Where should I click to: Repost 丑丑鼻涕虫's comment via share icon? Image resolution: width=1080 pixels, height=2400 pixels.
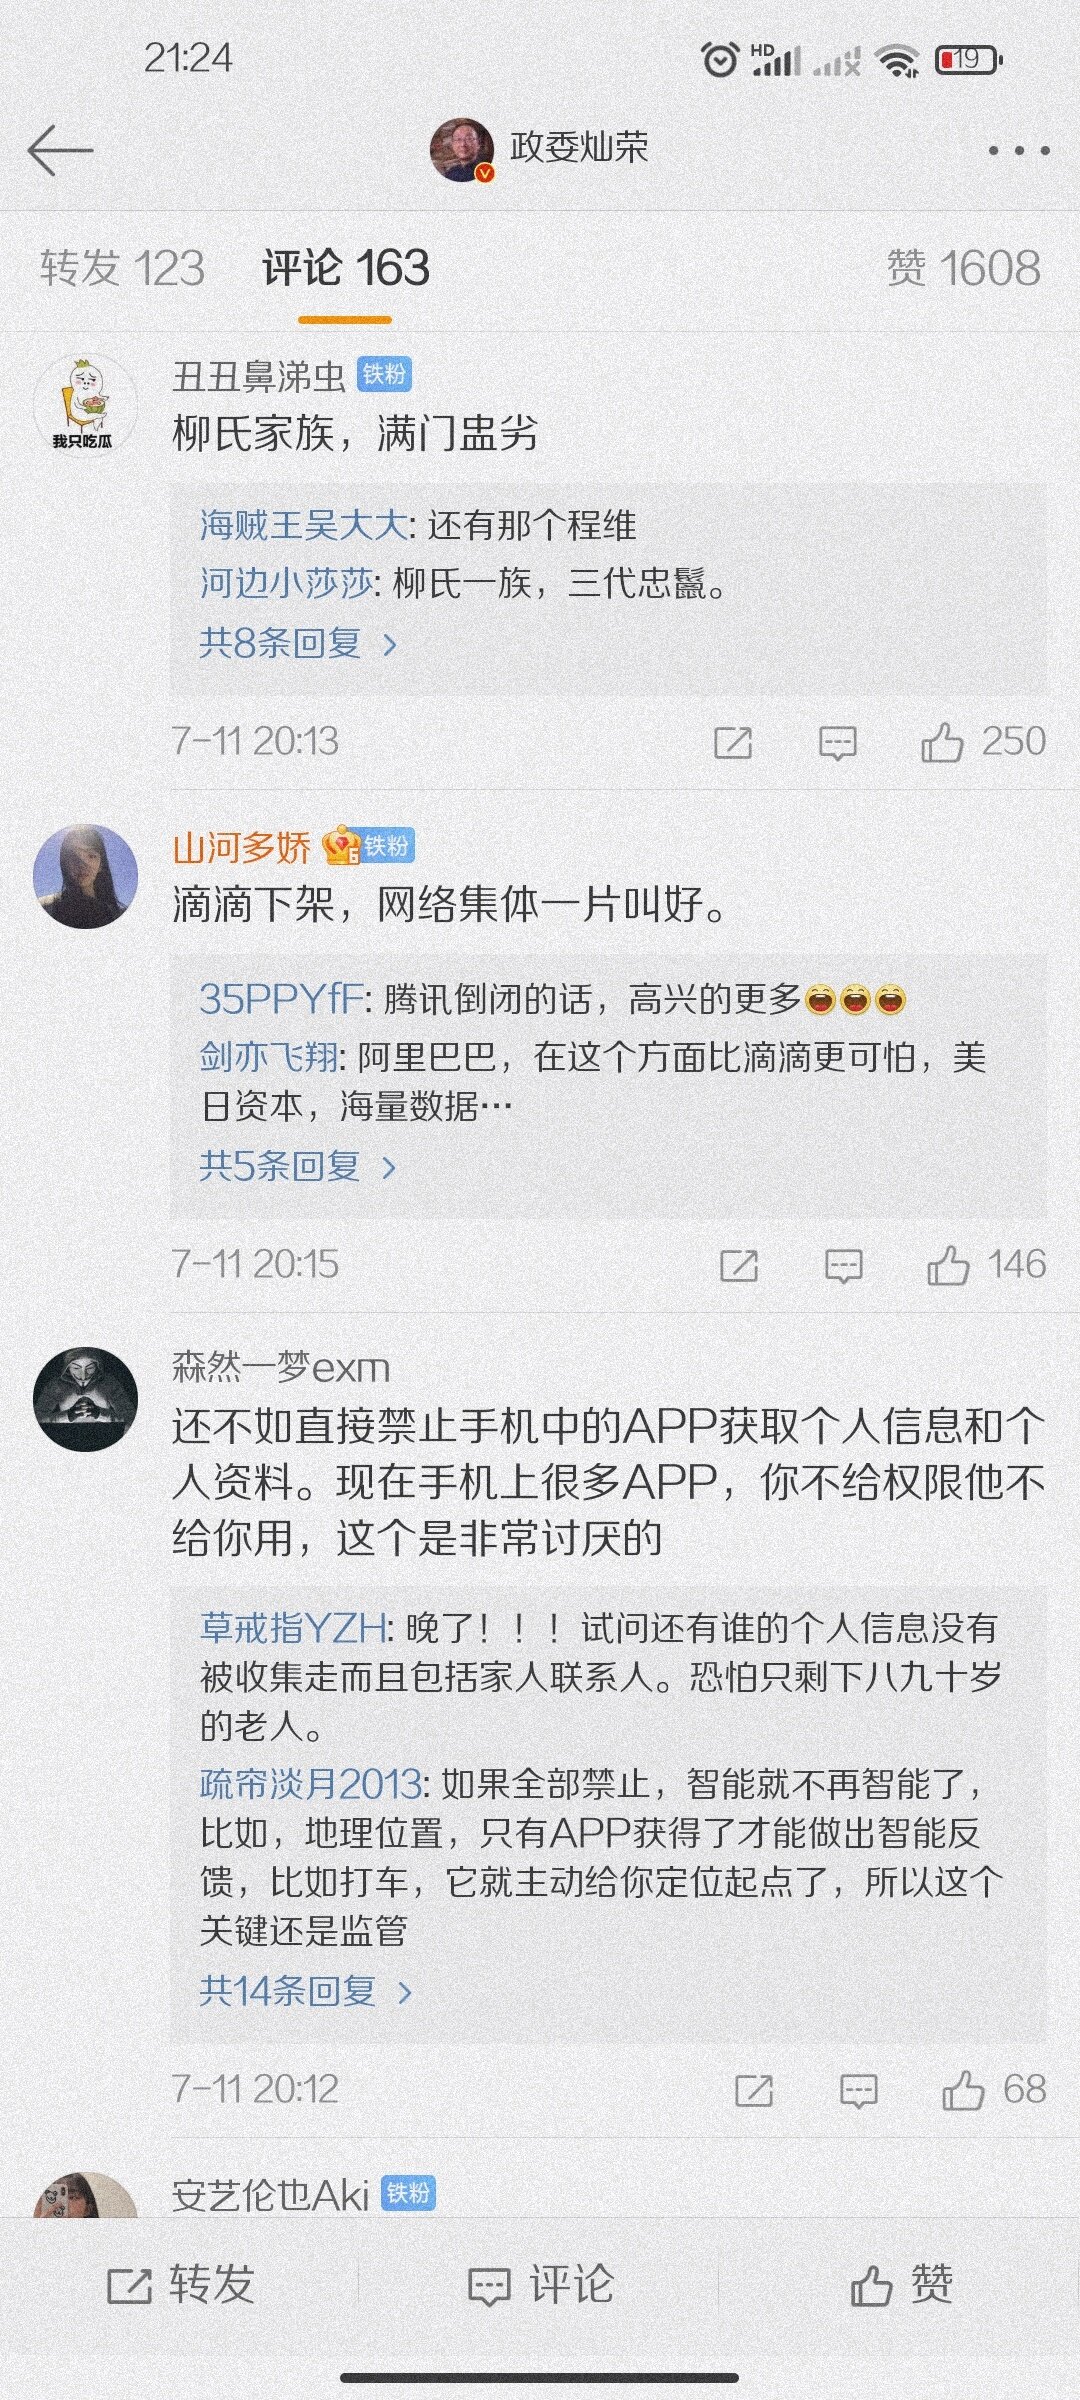(x=733, y=743)
